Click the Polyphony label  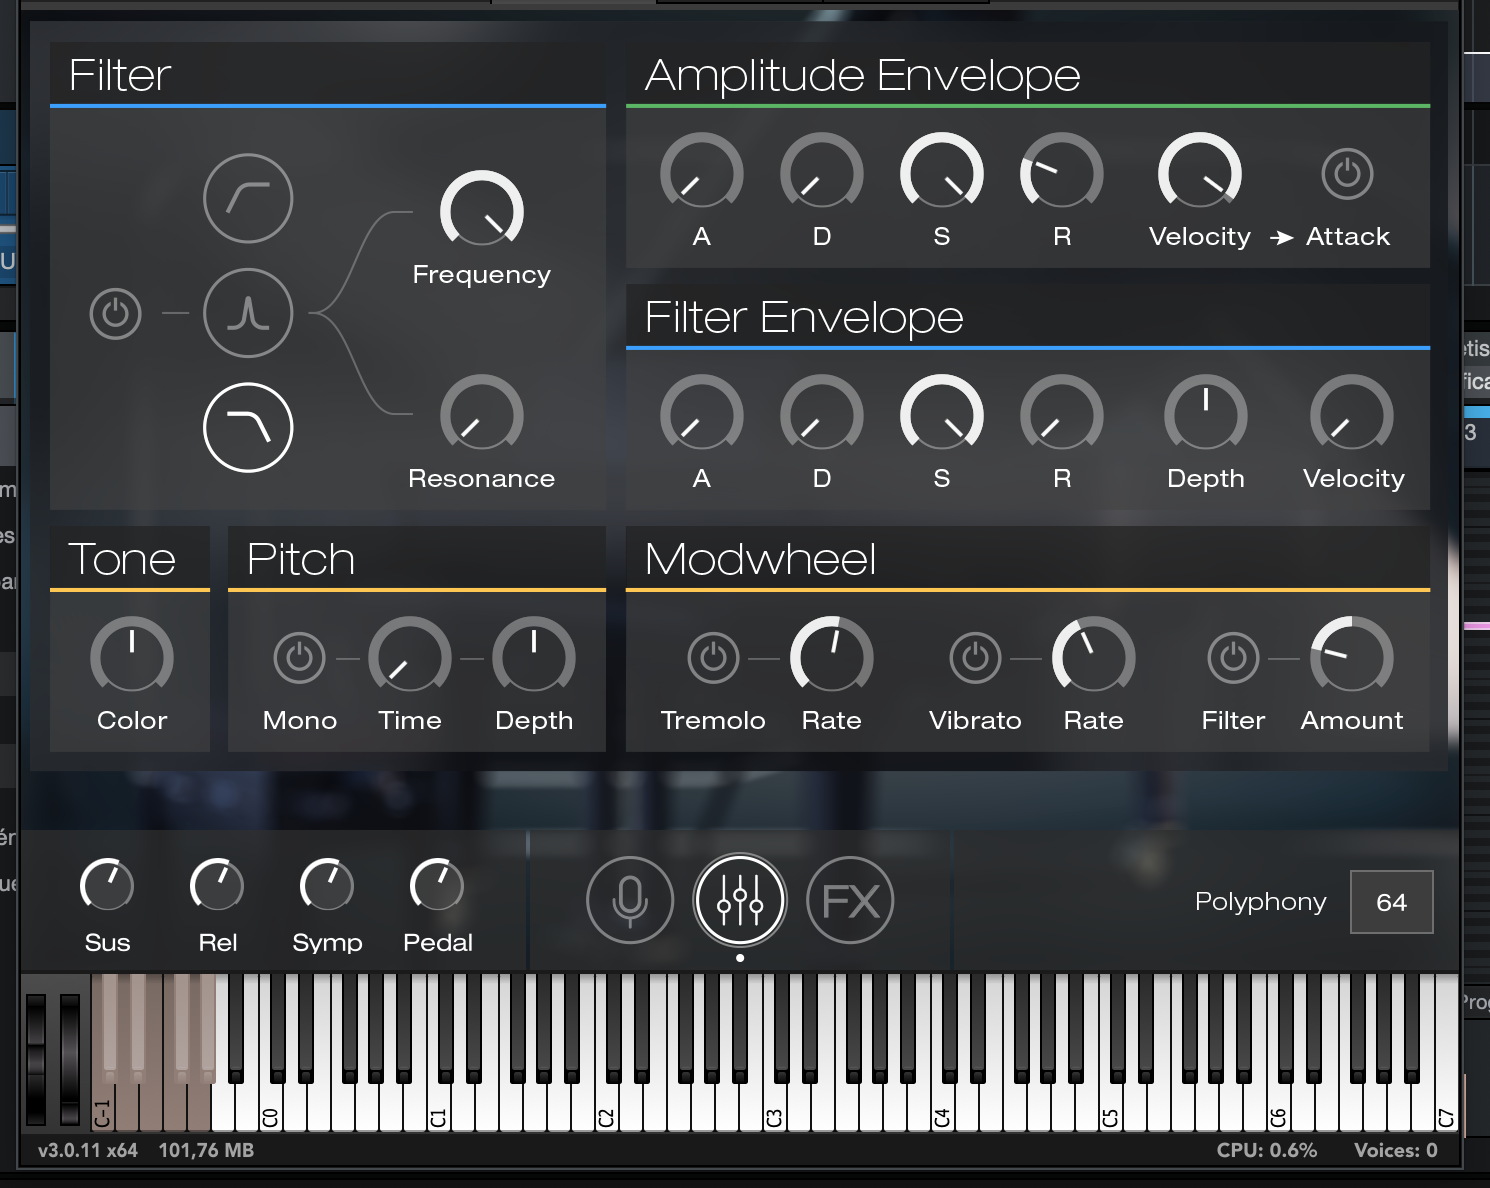coord(1261,902)
